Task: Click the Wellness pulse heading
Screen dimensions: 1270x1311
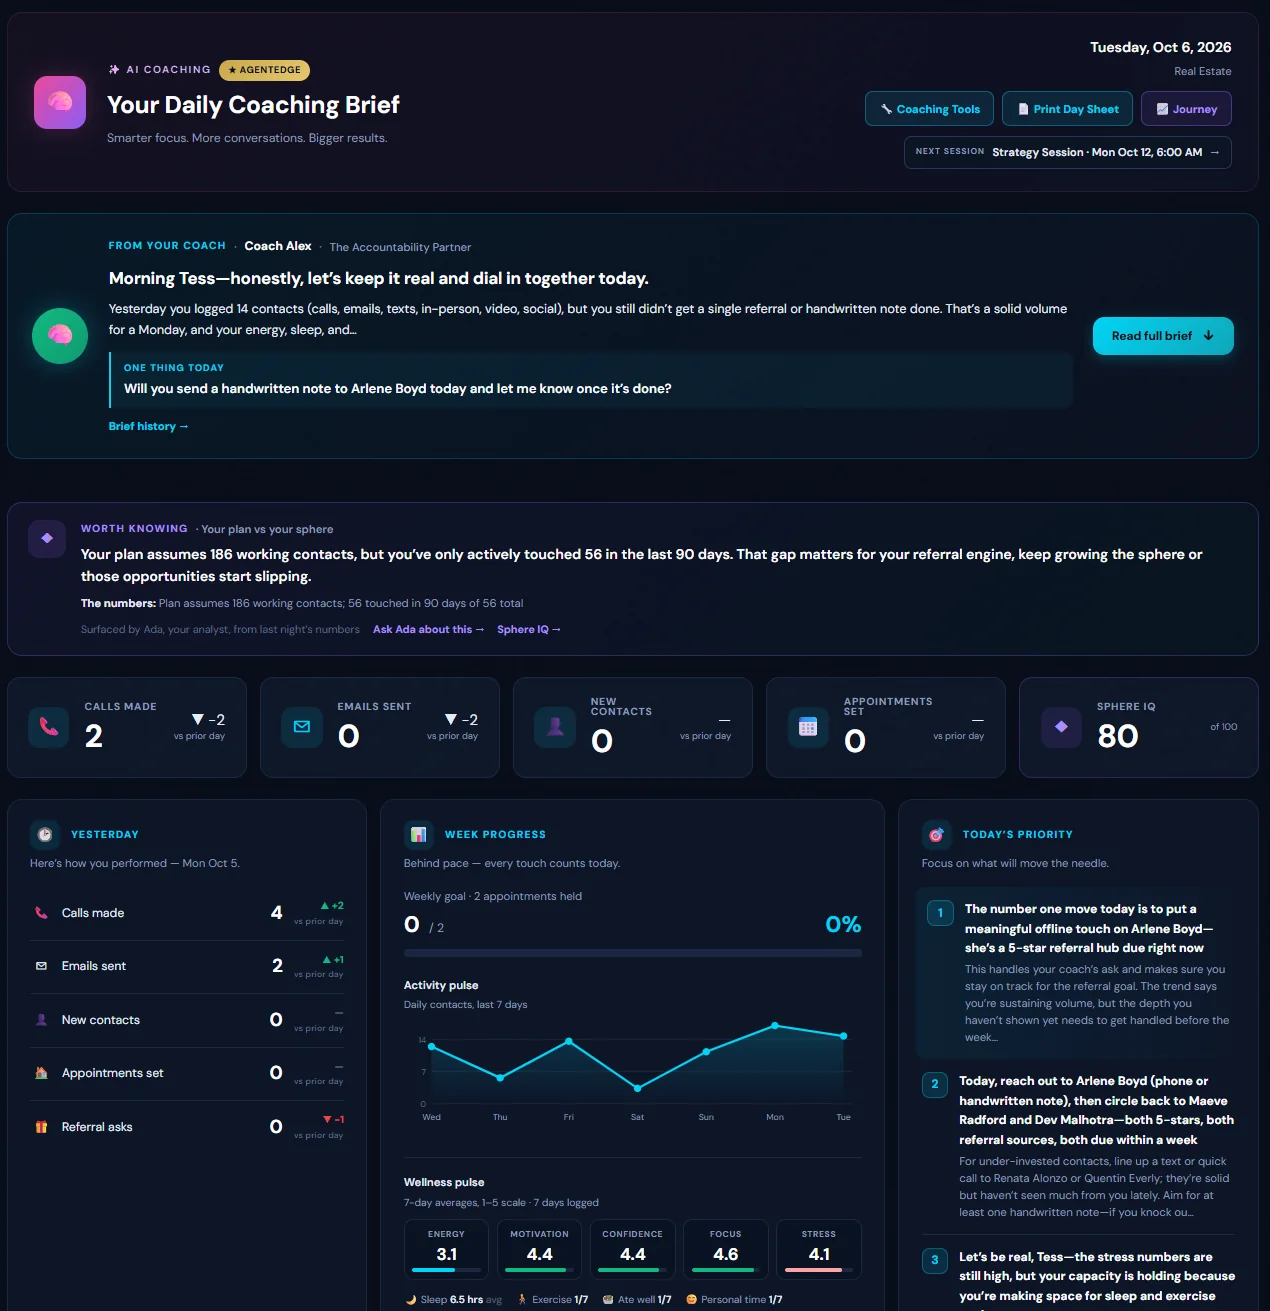Action: 444,1182
